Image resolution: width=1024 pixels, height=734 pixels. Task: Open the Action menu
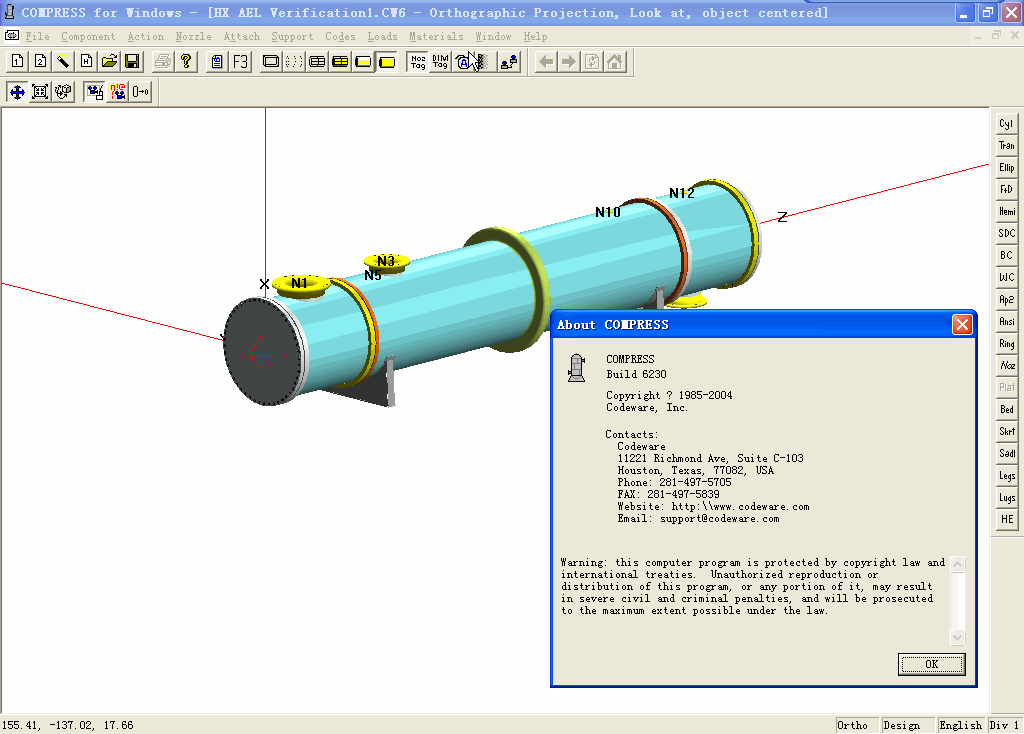[146, 37]
